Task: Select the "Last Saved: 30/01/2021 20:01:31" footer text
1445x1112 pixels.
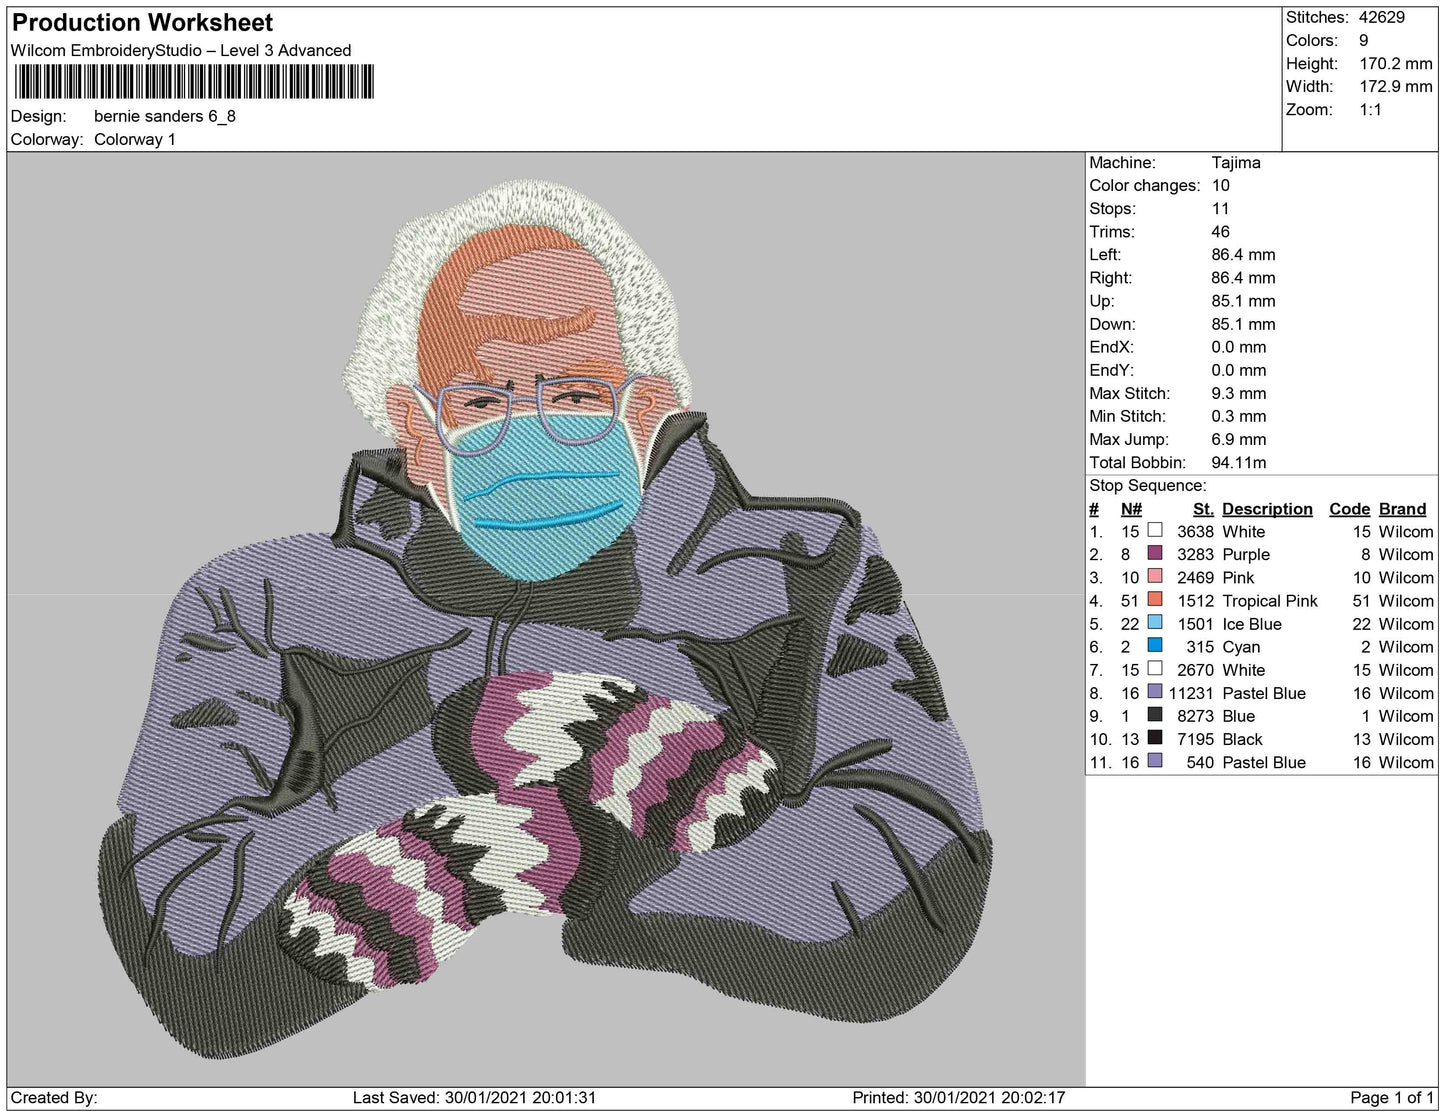Action: [474, 1097]
